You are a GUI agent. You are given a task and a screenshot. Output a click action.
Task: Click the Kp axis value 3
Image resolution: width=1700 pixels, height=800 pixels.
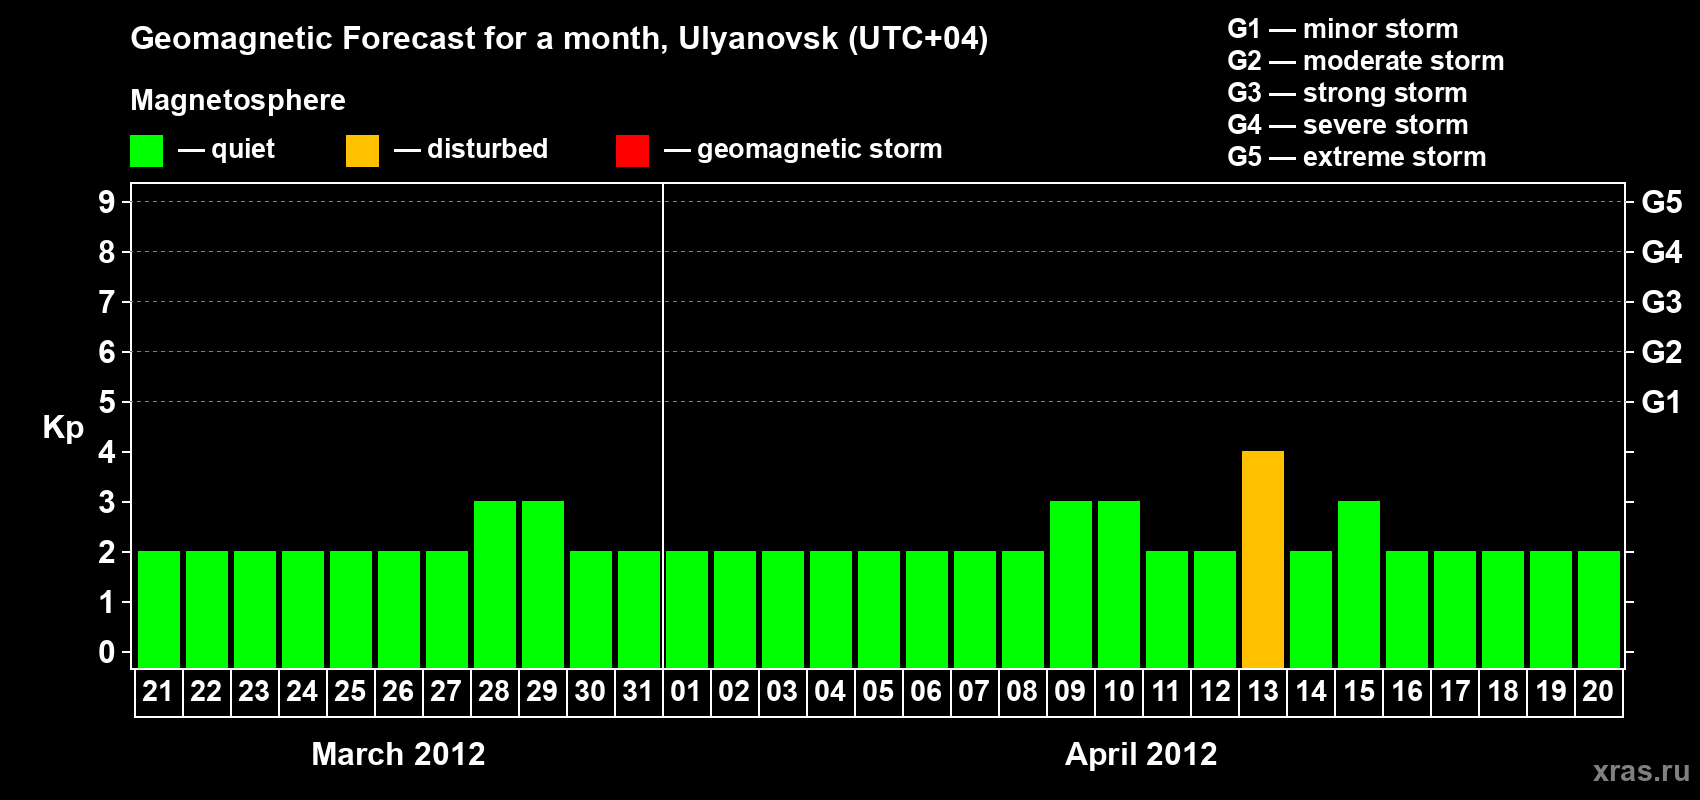(106, 502)
